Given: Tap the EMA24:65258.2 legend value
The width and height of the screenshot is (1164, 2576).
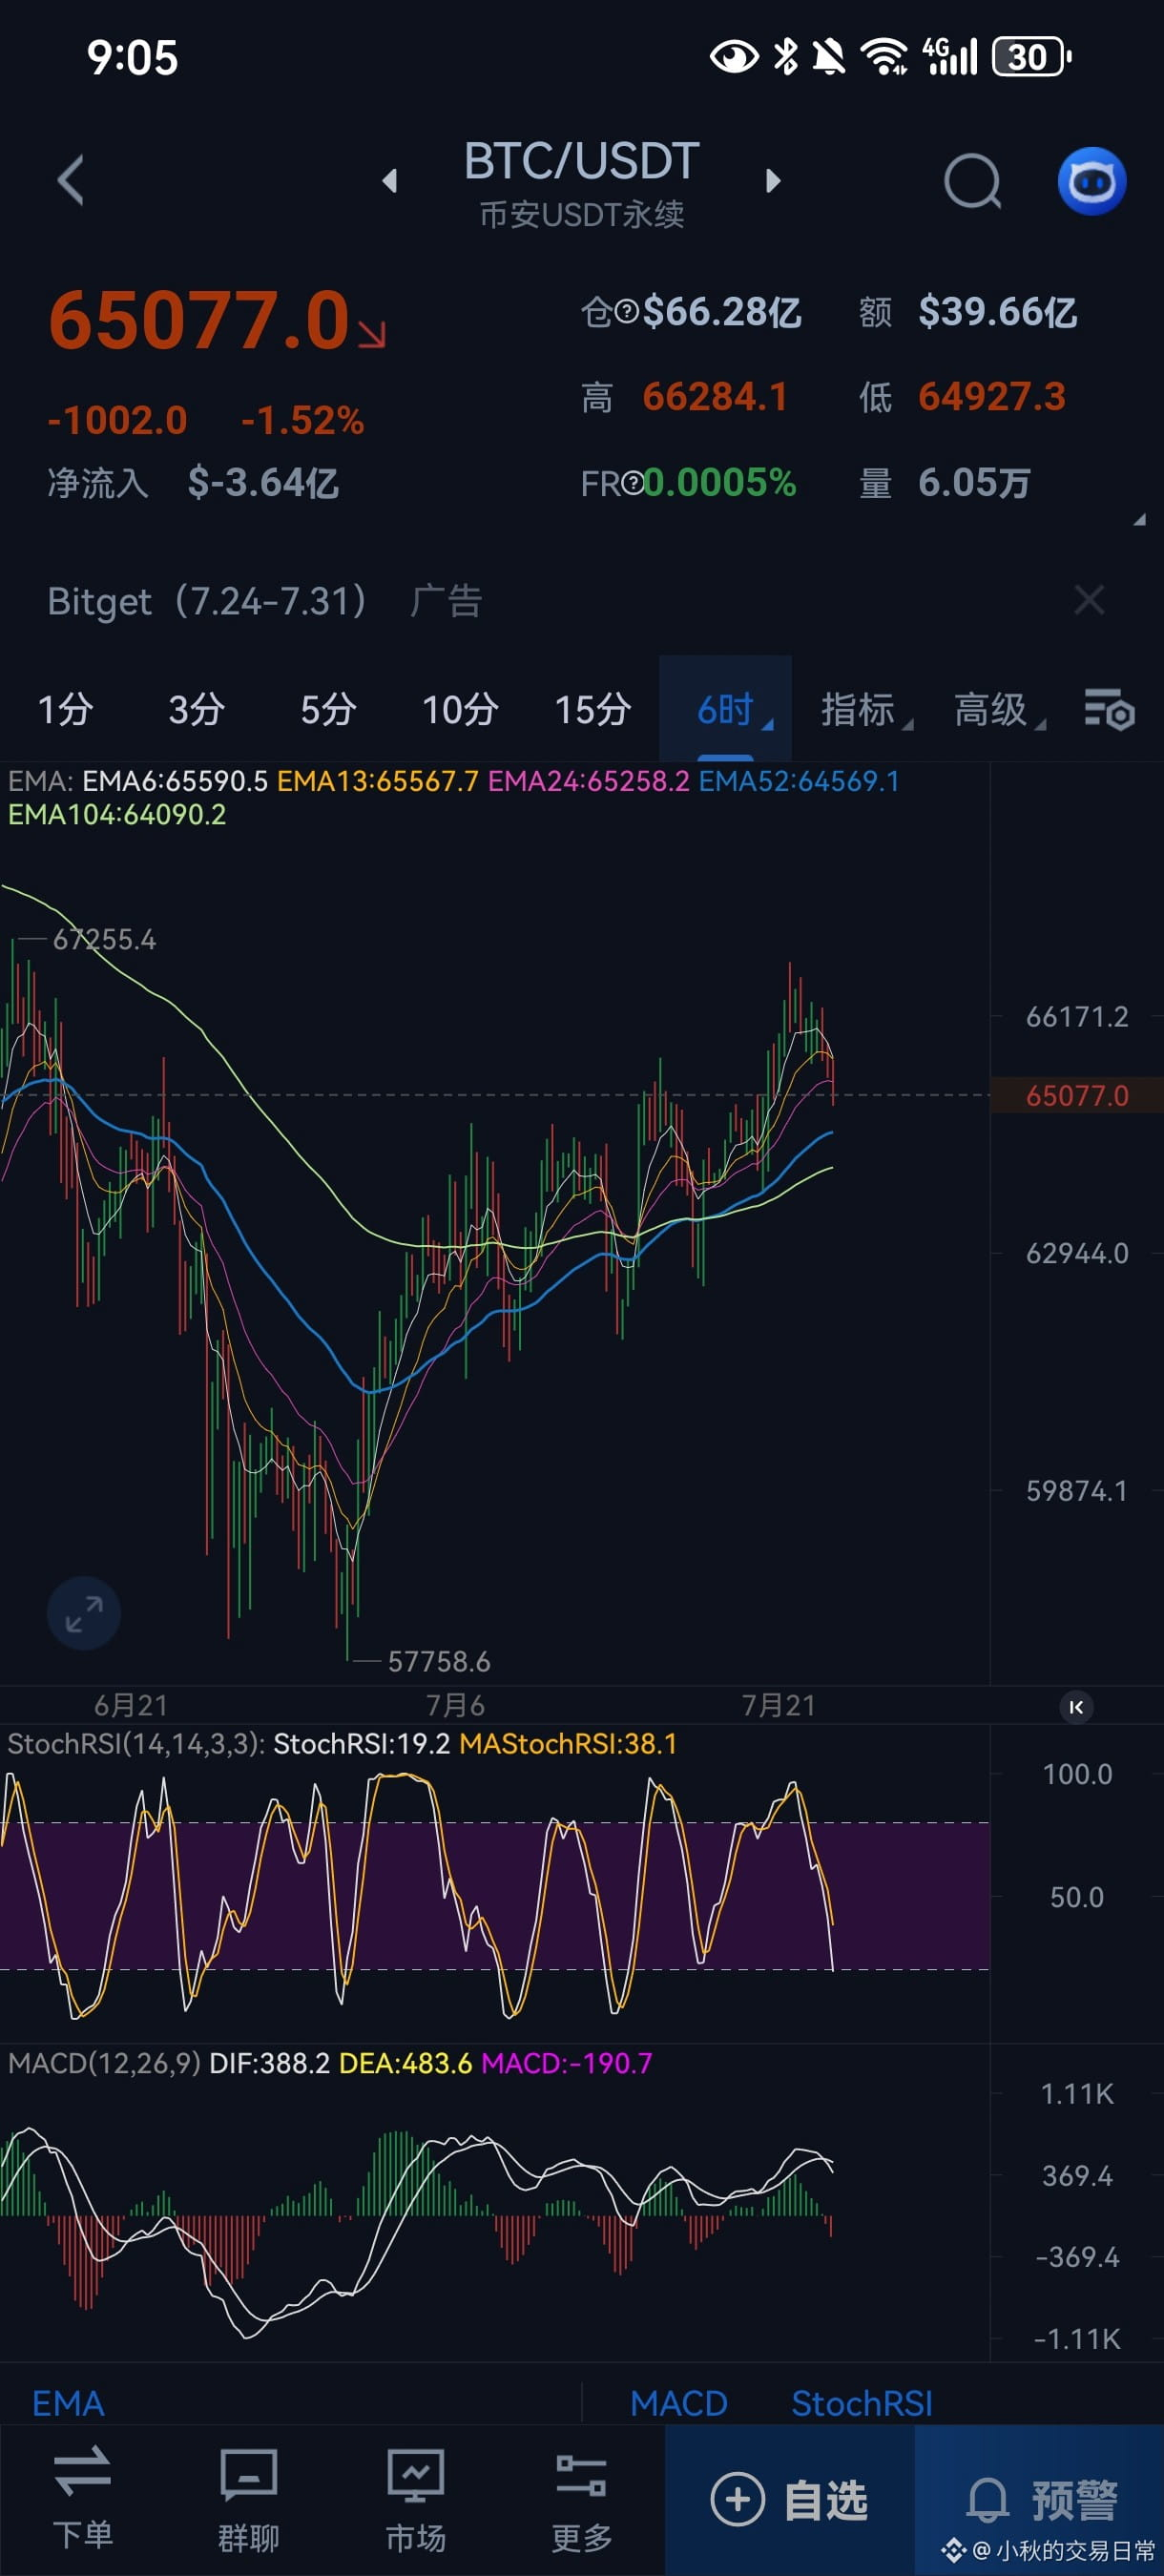Looking at the screenshot, I should 589,781.
